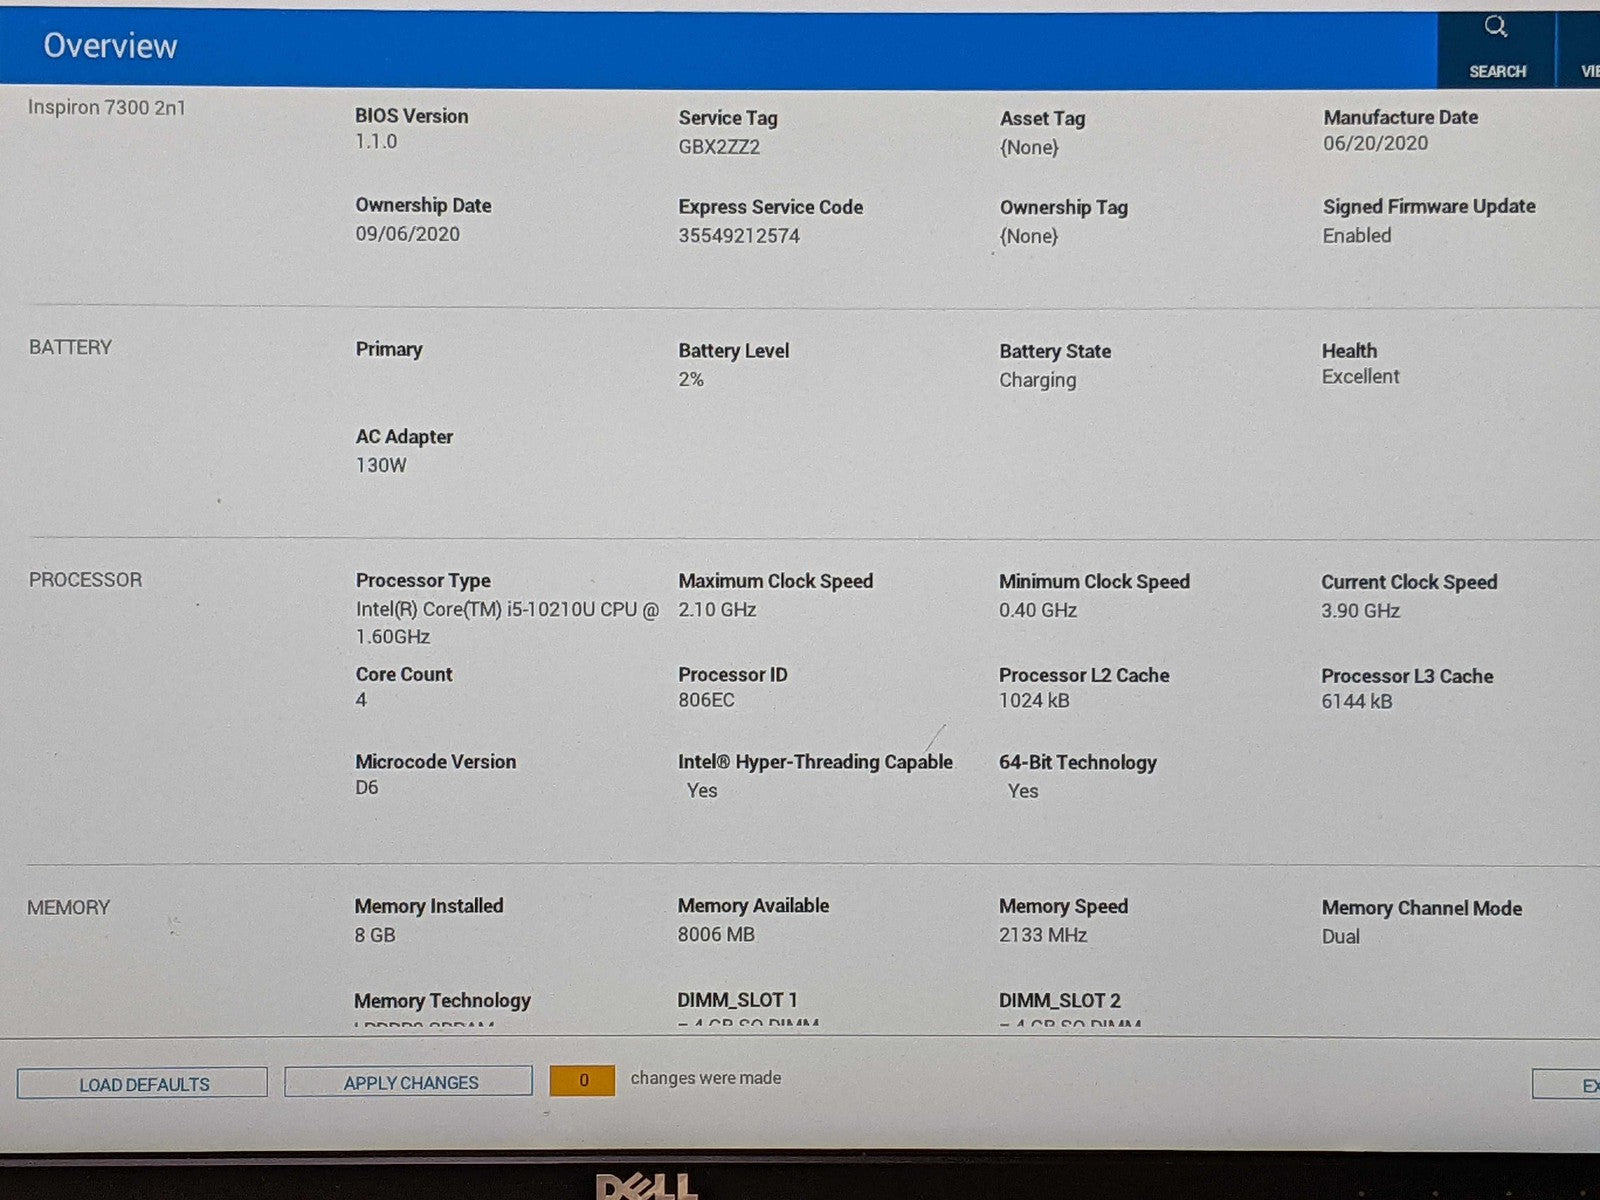Select the DIMM_SLOT 1 label
The image size is (1600, 1200).
737,1000
